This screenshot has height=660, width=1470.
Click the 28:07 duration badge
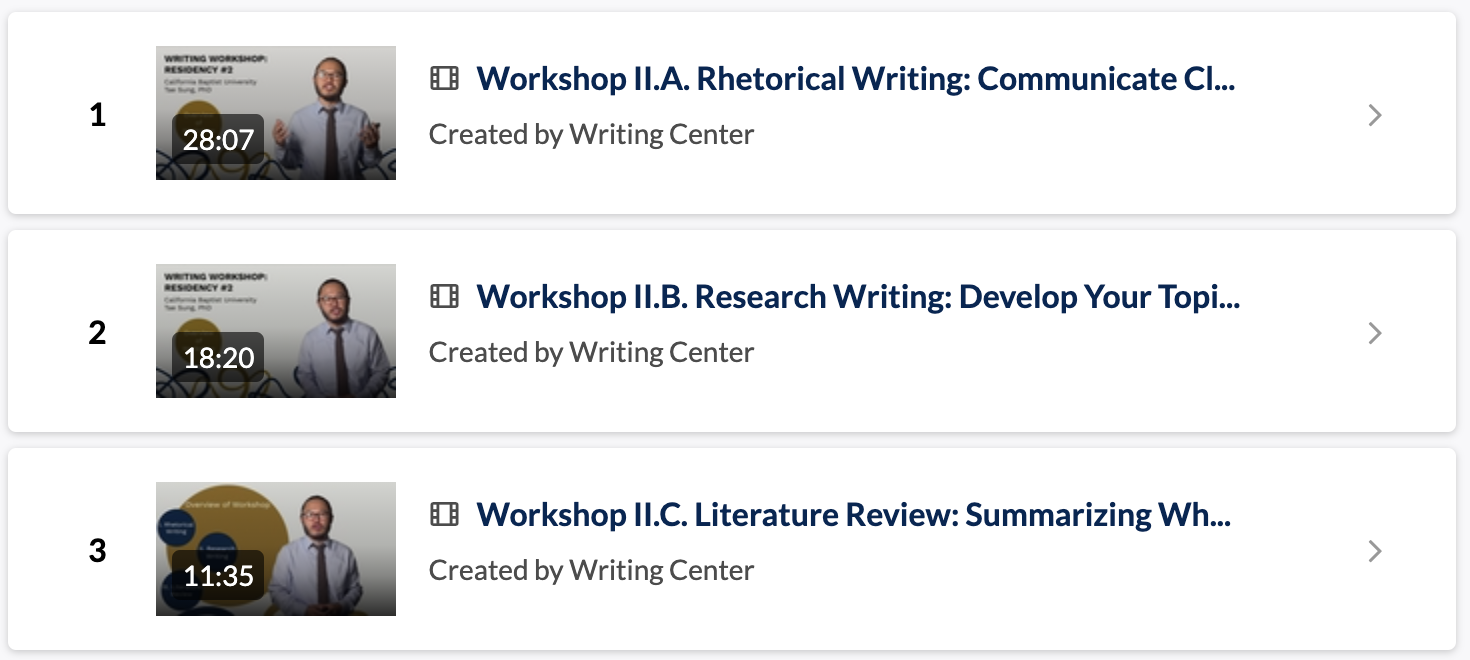(x=218, y=140)
